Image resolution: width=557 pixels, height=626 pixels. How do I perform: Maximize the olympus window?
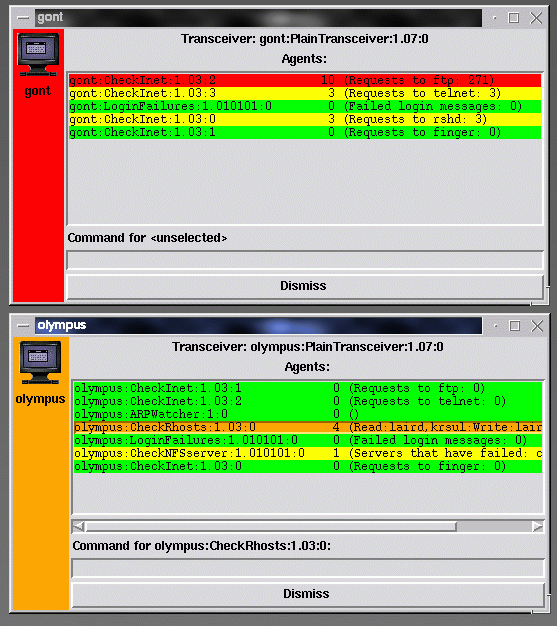(515, 326)
